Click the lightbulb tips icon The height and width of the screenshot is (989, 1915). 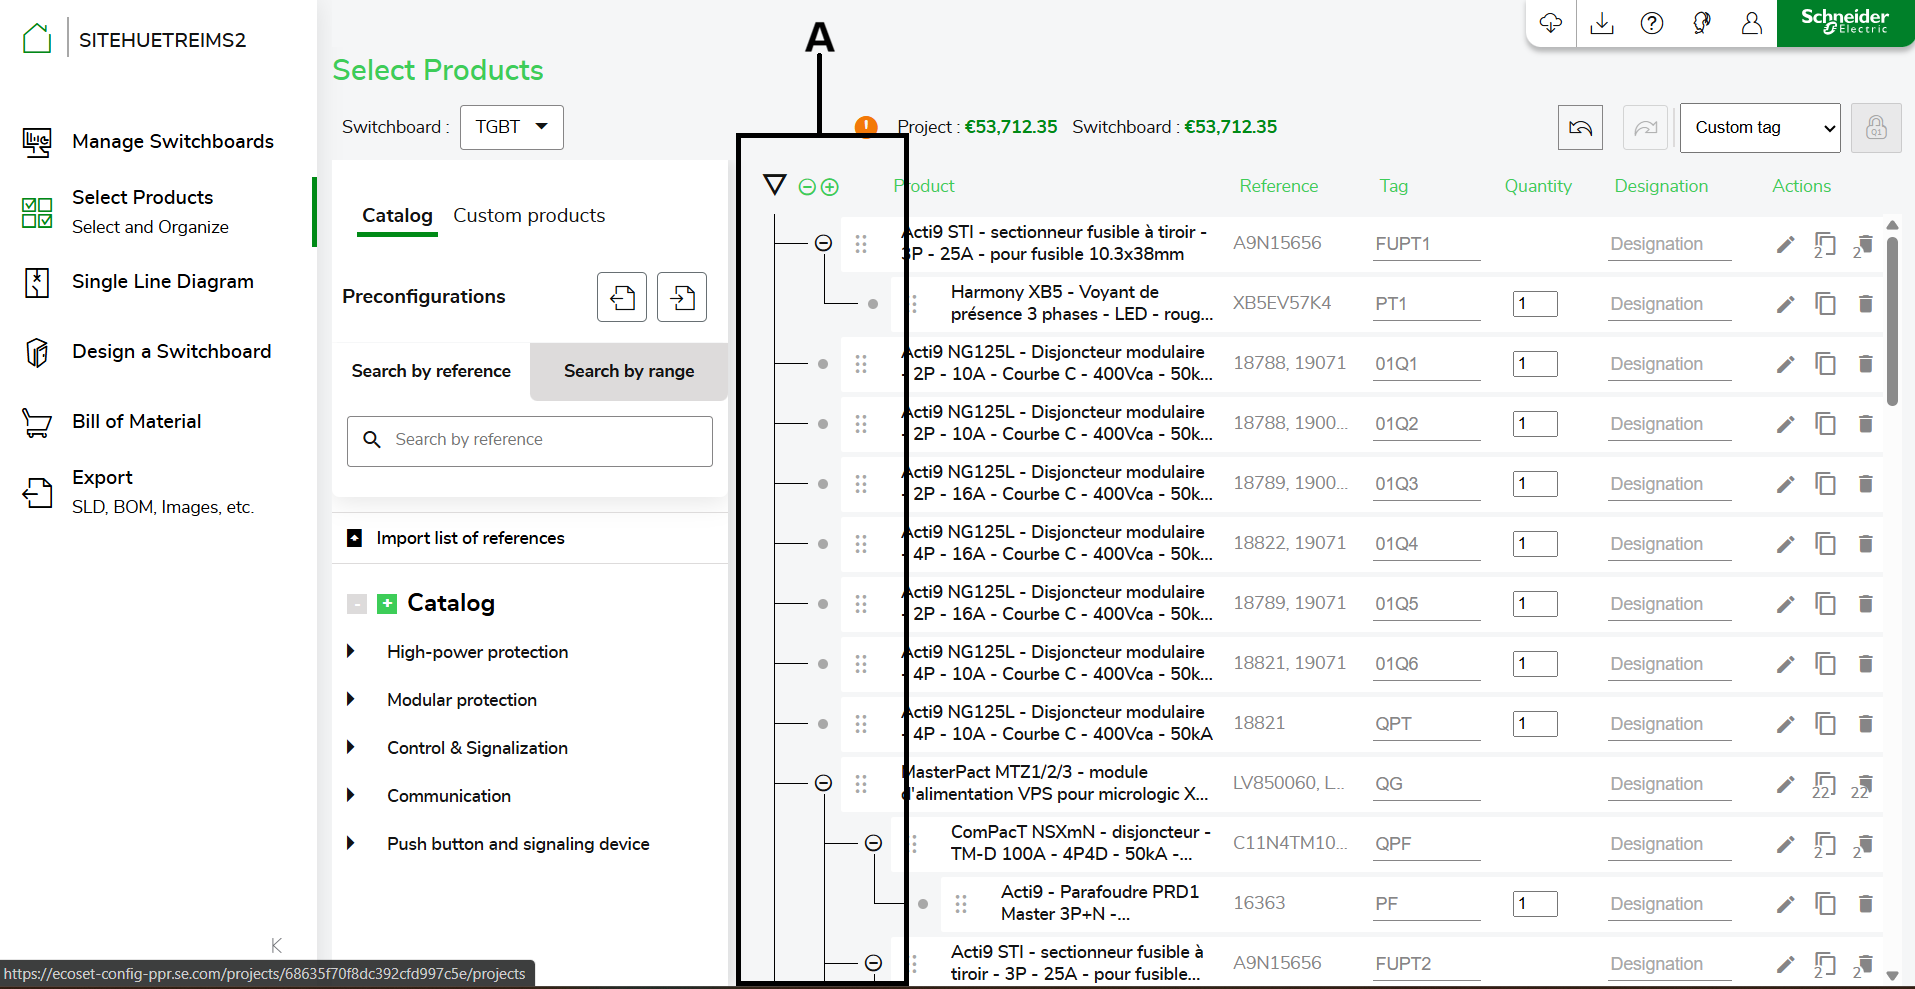pyautogui.click(x=1702, y=23)
